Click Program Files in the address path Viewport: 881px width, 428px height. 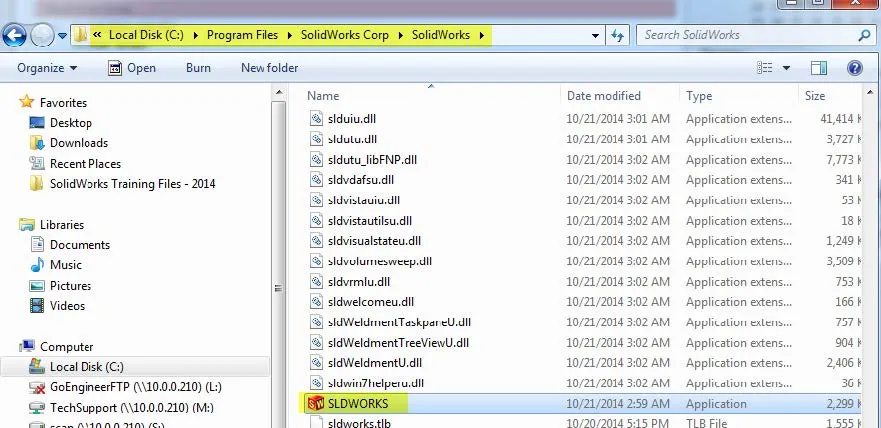click(242, 35)
